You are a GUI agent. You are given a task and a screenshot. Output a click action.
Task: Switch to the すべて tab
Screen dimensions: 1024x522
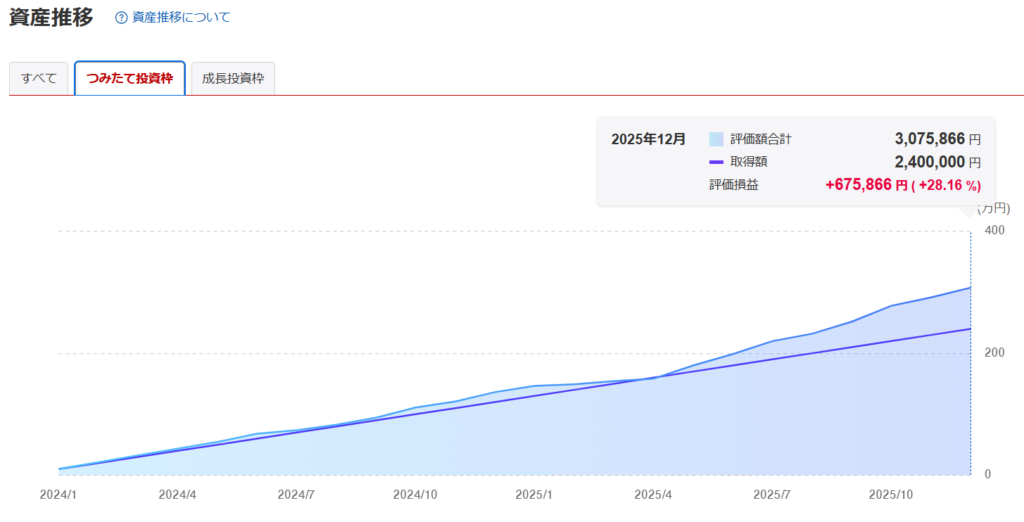click(39, 78)
